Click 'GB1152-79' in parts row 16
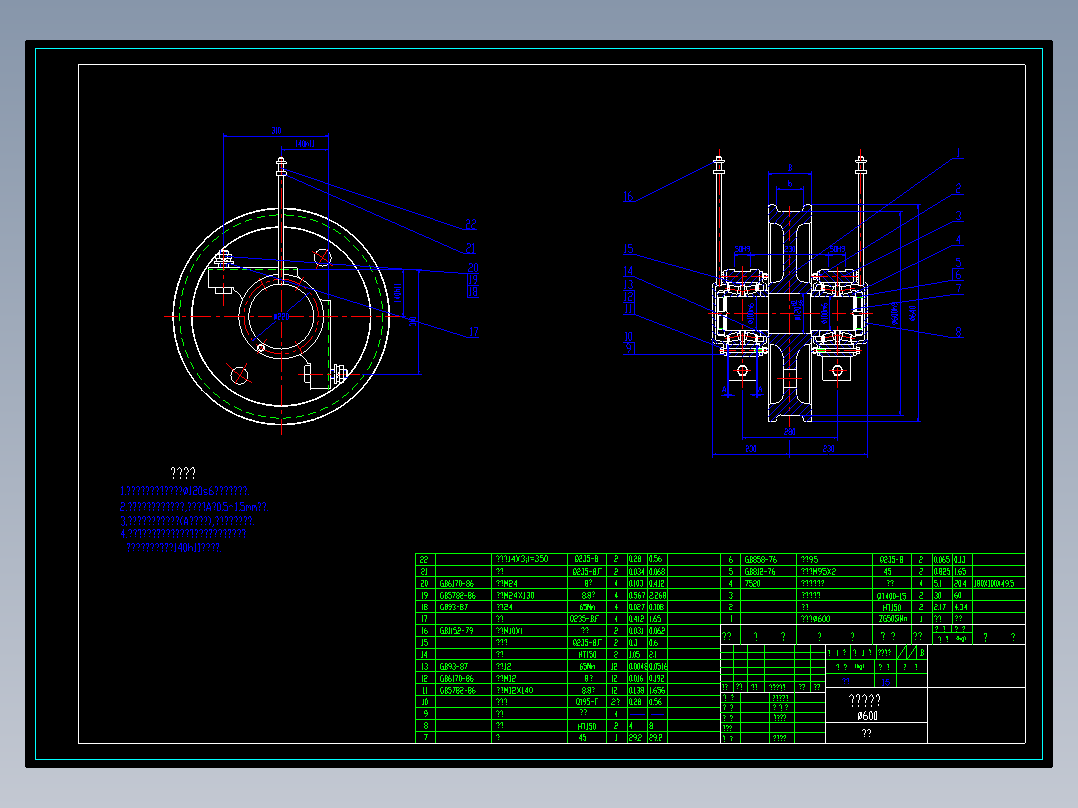 pos(456,631)
